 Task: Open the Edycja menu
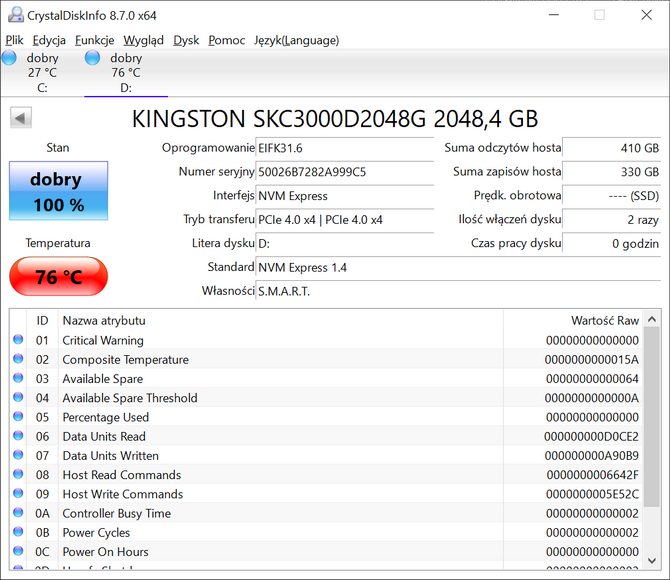tap(49, 40)
